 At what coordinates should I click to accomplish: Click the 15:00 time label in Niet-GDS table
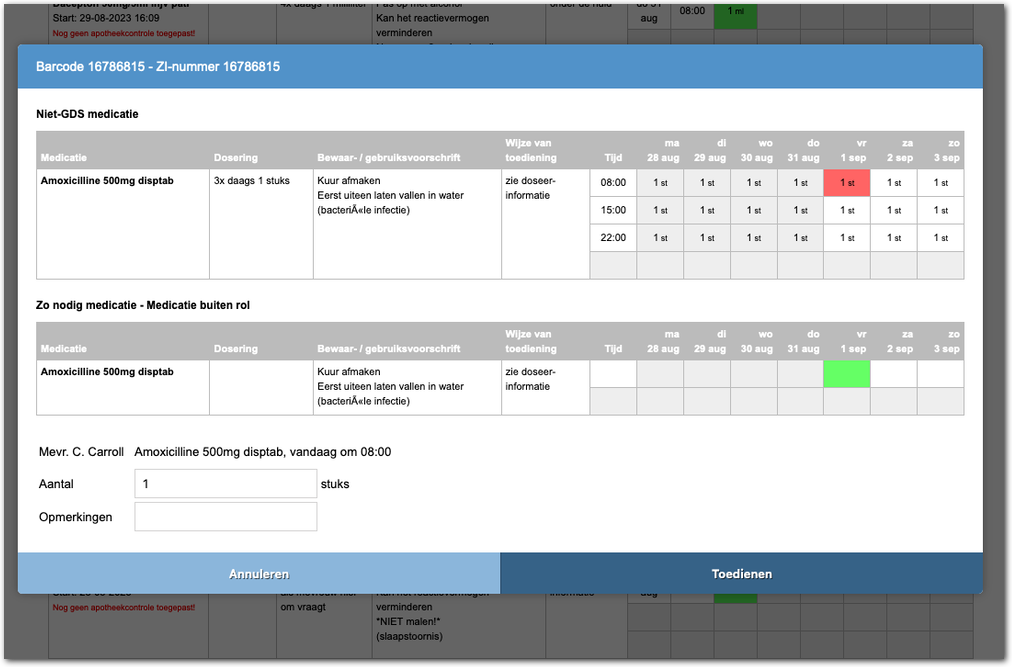613,211
